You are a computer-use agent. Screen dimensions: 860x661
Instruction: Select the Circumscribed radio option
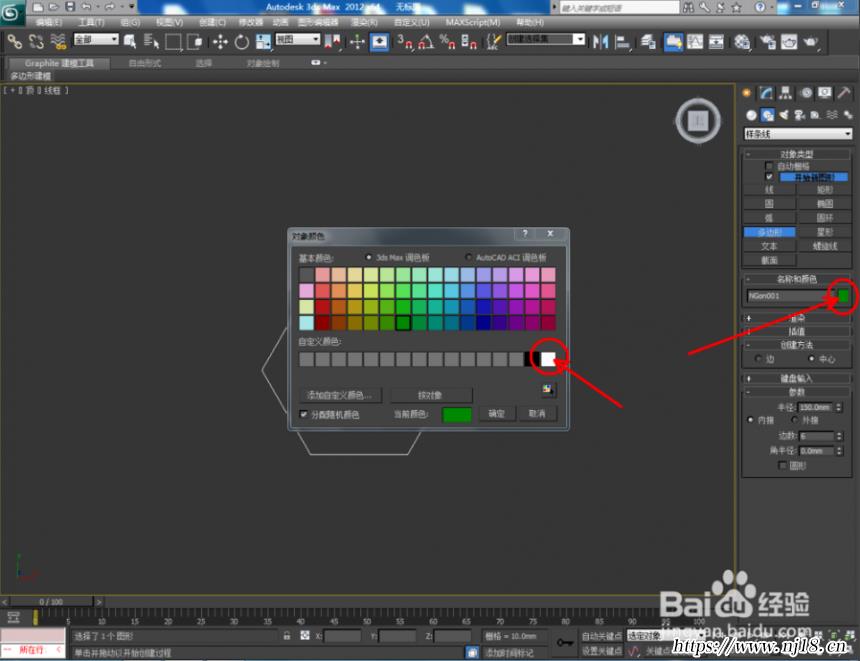(x=794, y=420)
